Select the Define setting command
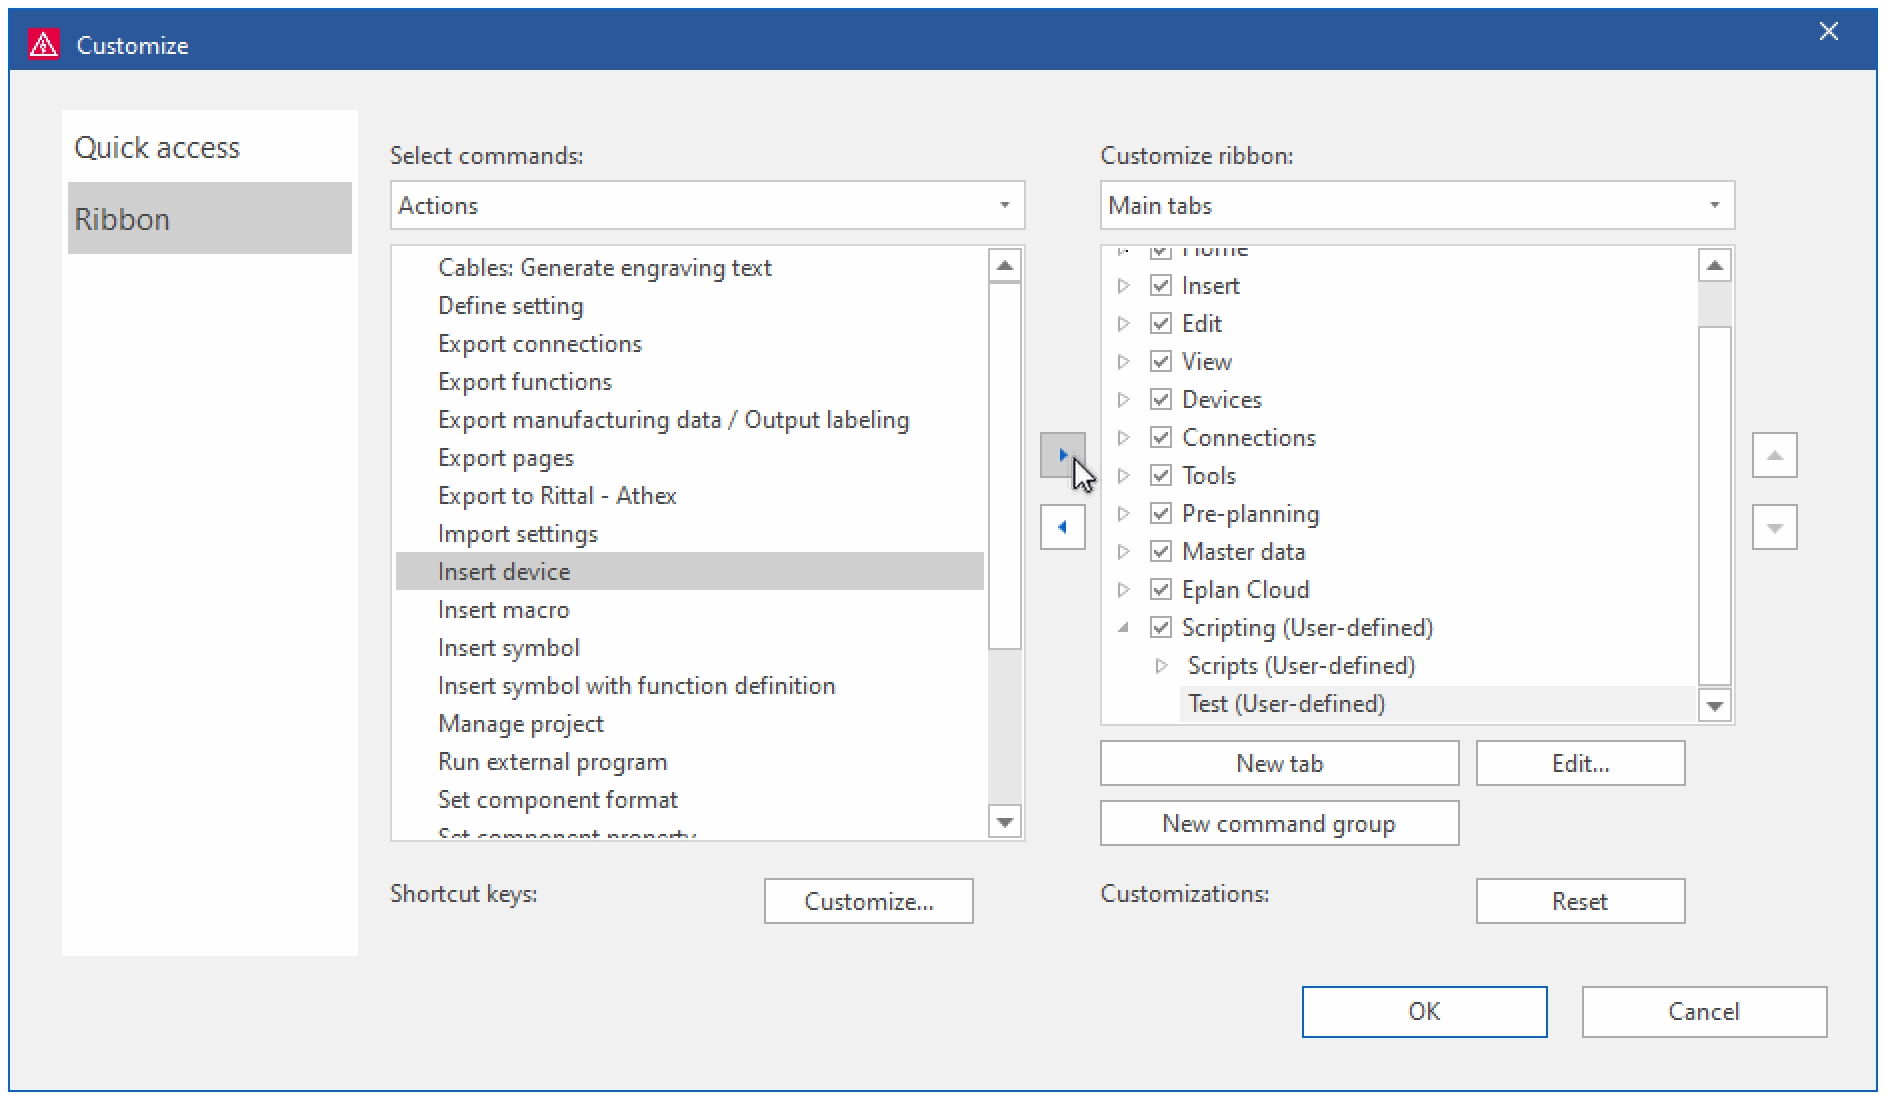The image size is (1888, 1102). [x=690, y=305]
